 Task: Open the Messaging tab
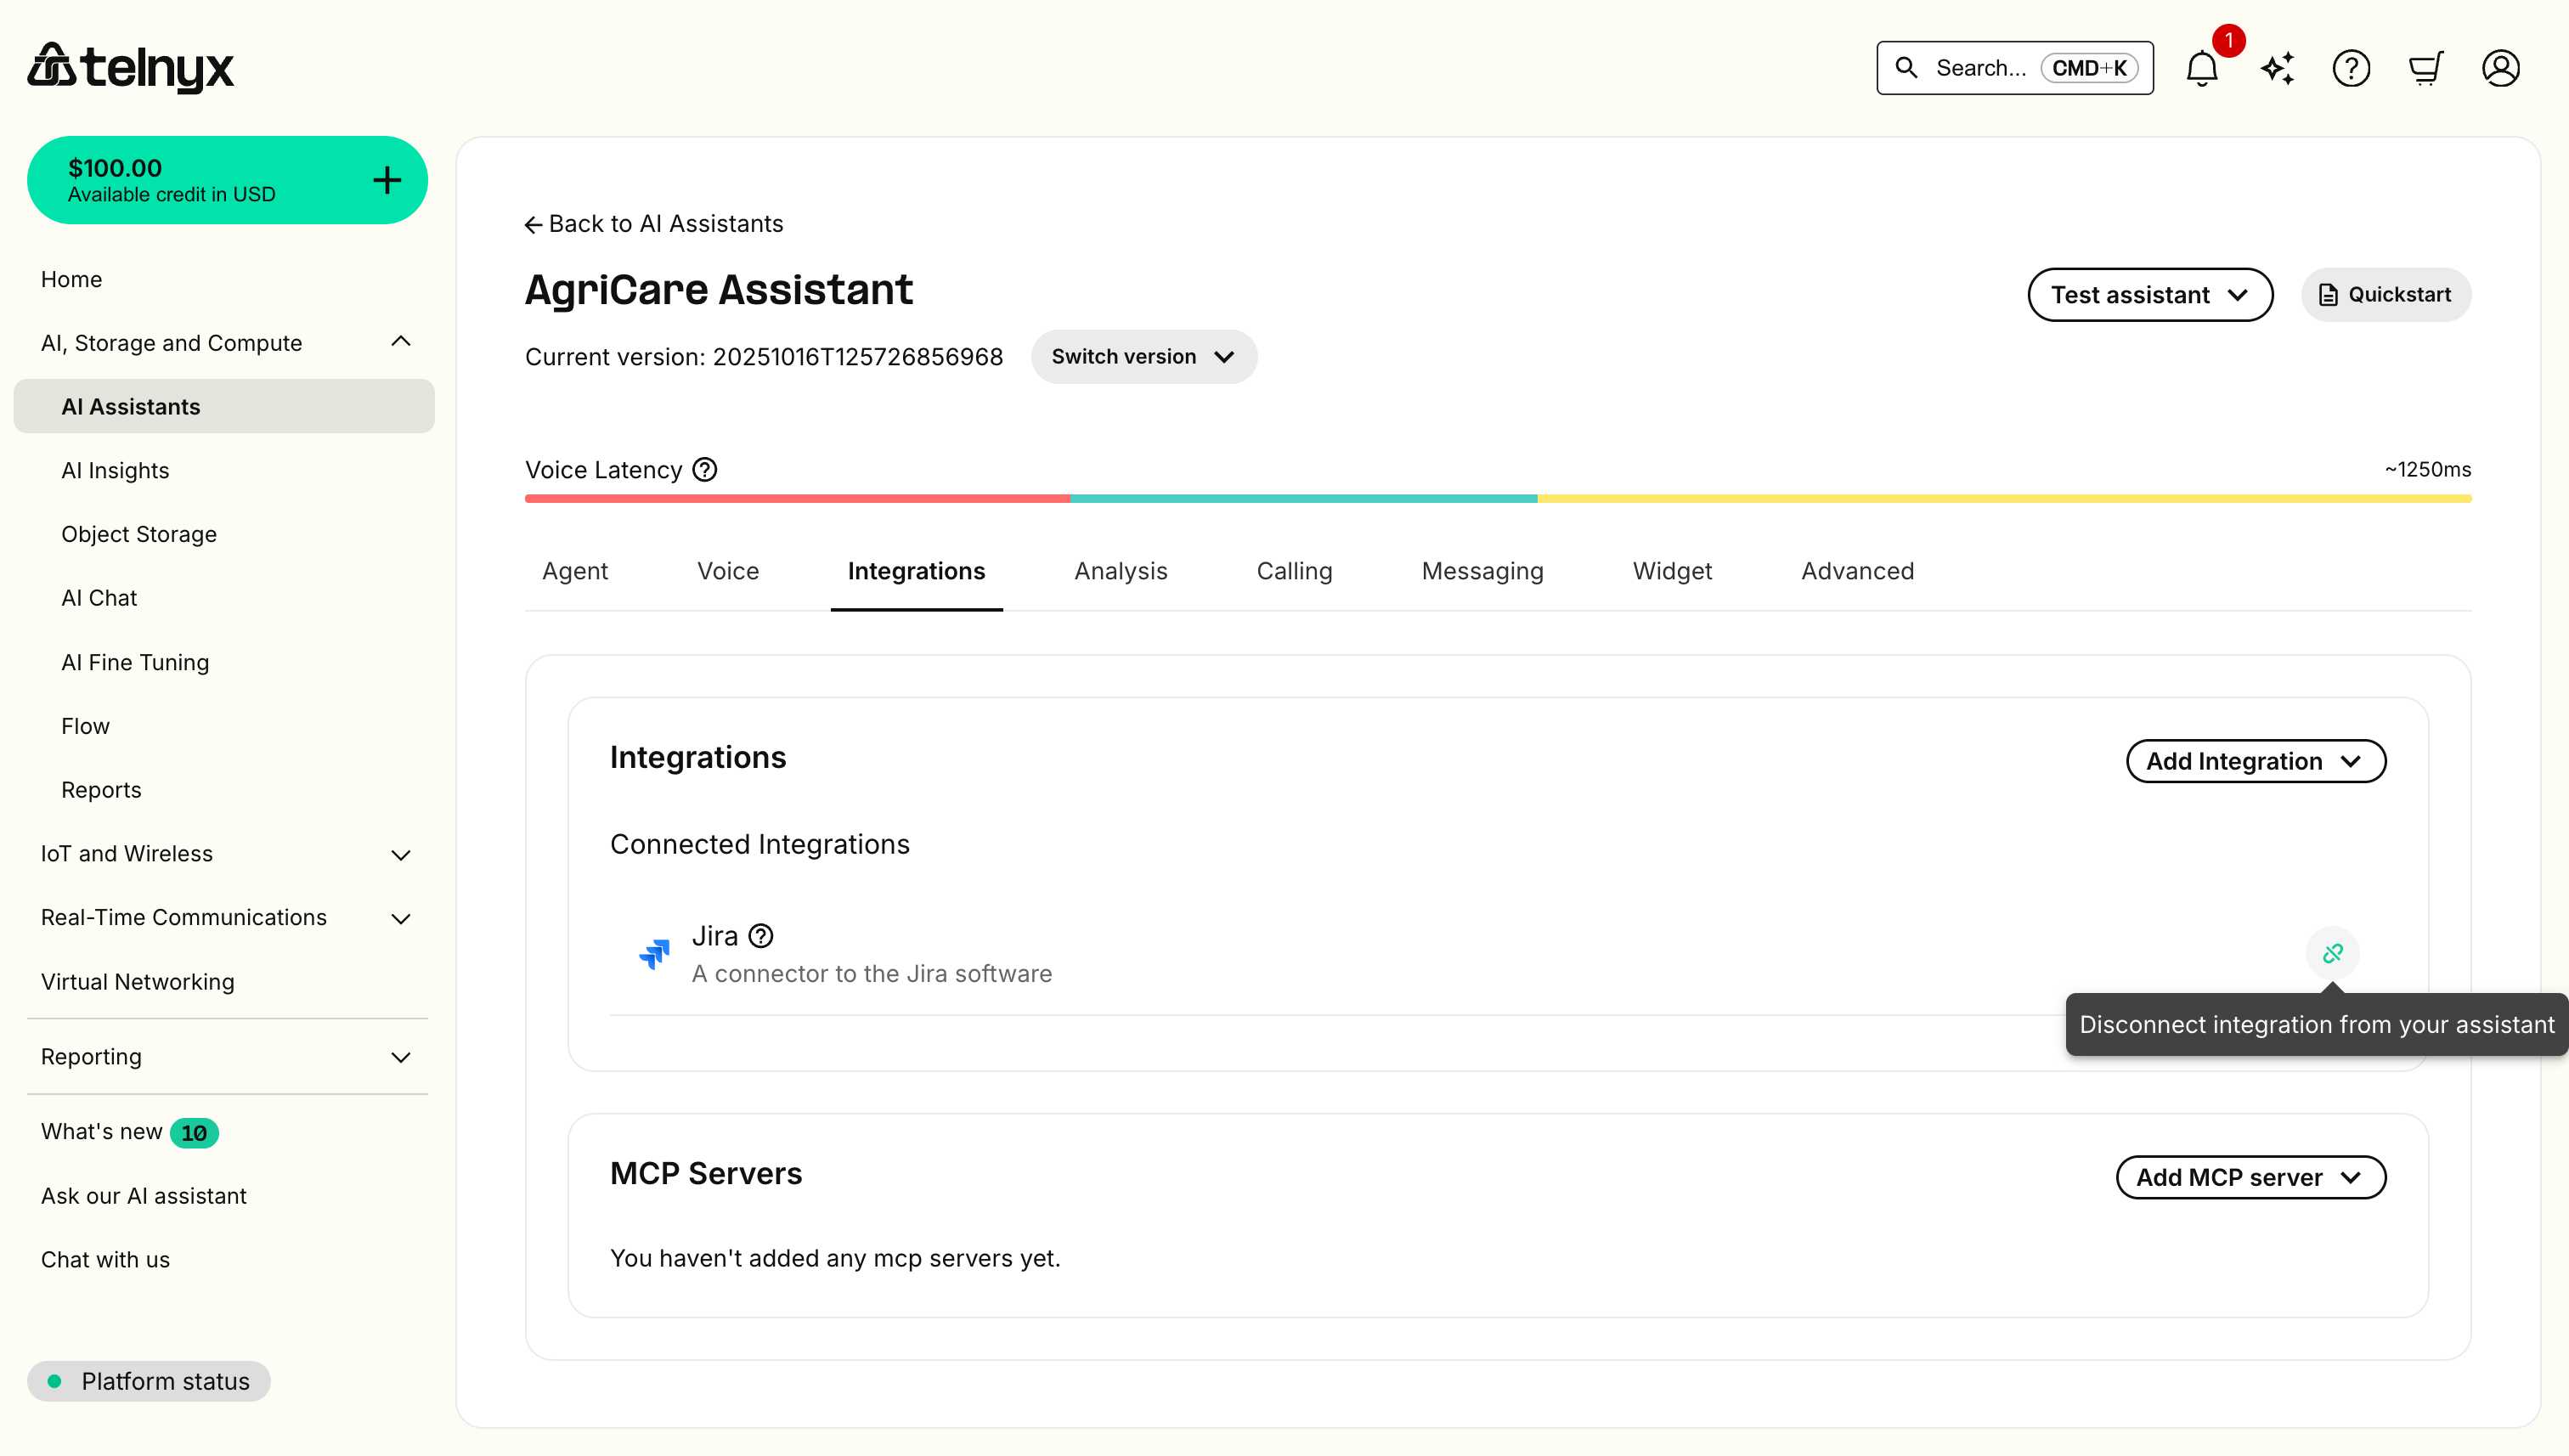1482,570
